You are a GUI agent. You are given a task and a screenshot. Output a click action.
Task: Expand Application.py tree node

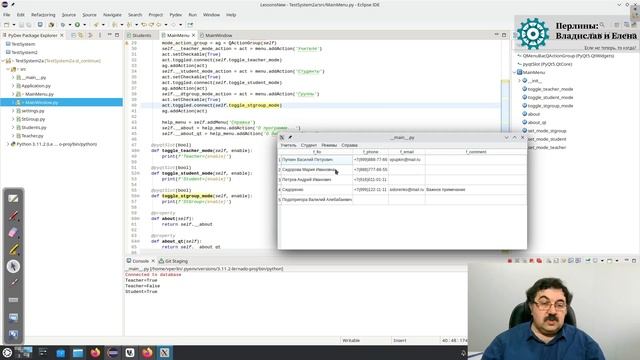tap(13, 86)
